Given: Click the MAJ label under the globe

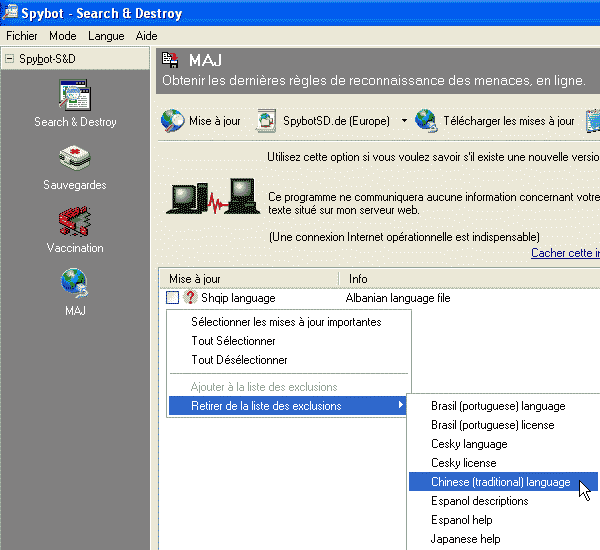Looking at the screenshot, I should tap(75, 310).
